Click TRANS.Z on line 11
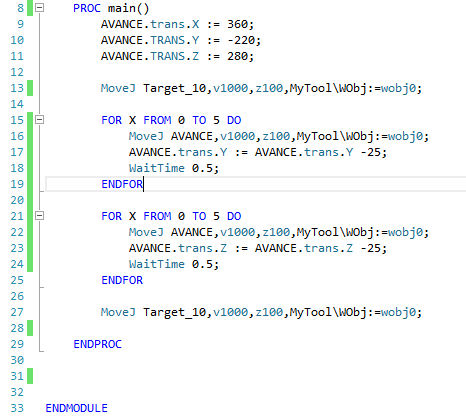The image size is (466, 419). point(175,56)
